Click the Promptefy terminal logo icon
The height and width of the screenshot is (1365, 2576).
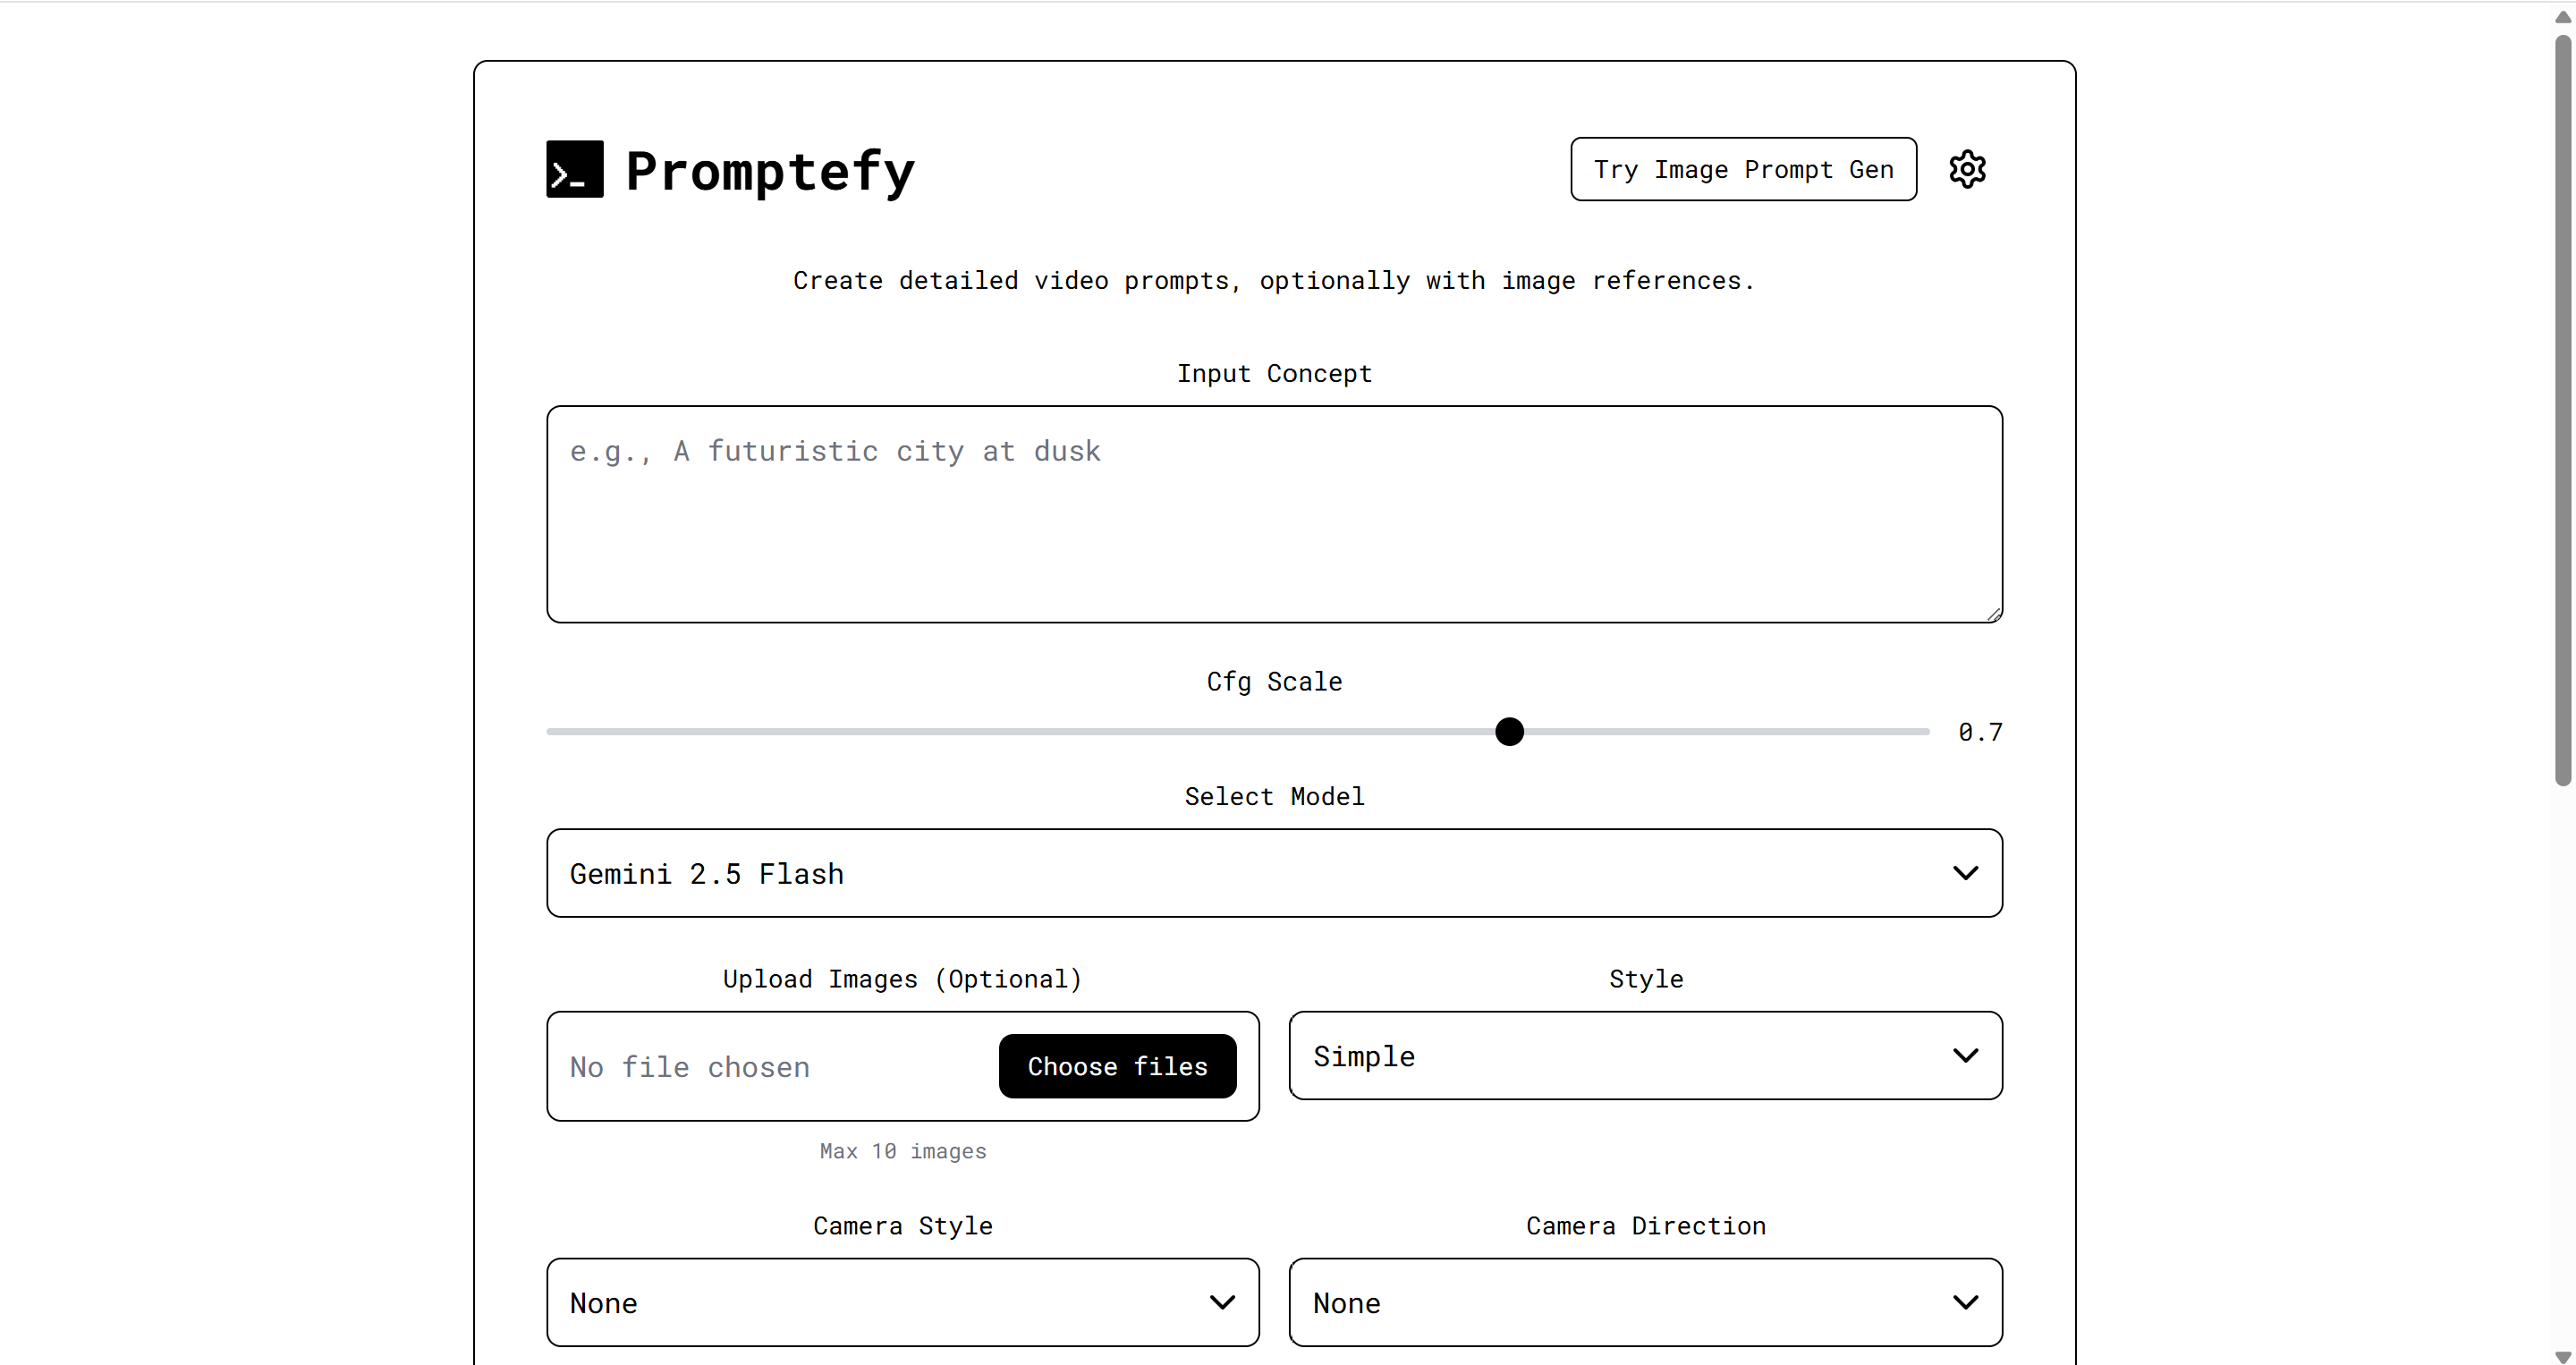[x=574, y=169]
